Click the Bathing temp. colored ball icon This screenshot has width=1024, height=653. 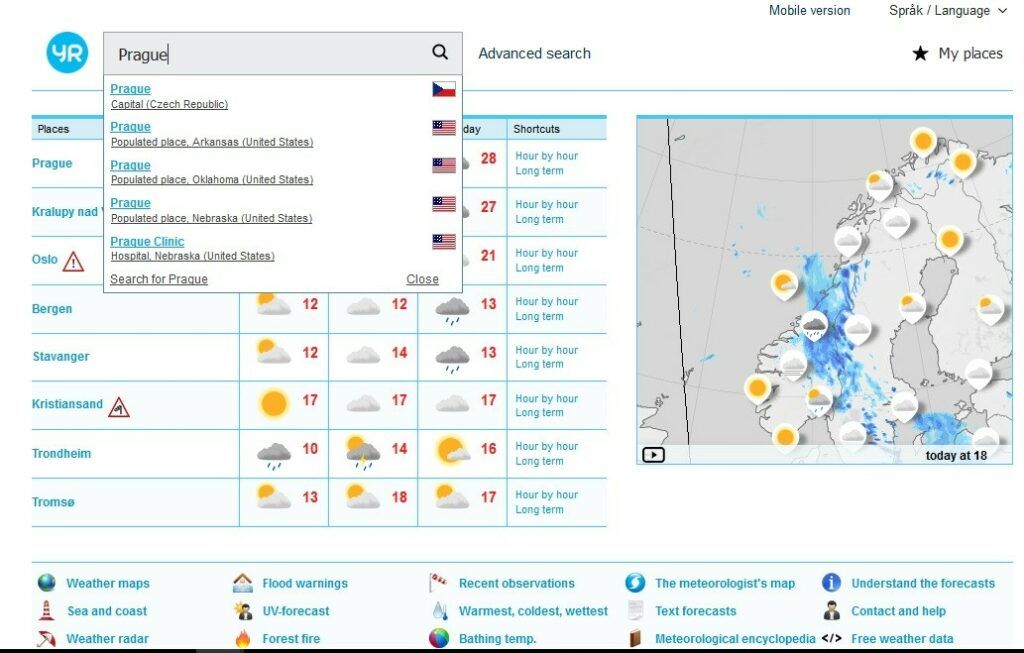[x=439, y=638]
